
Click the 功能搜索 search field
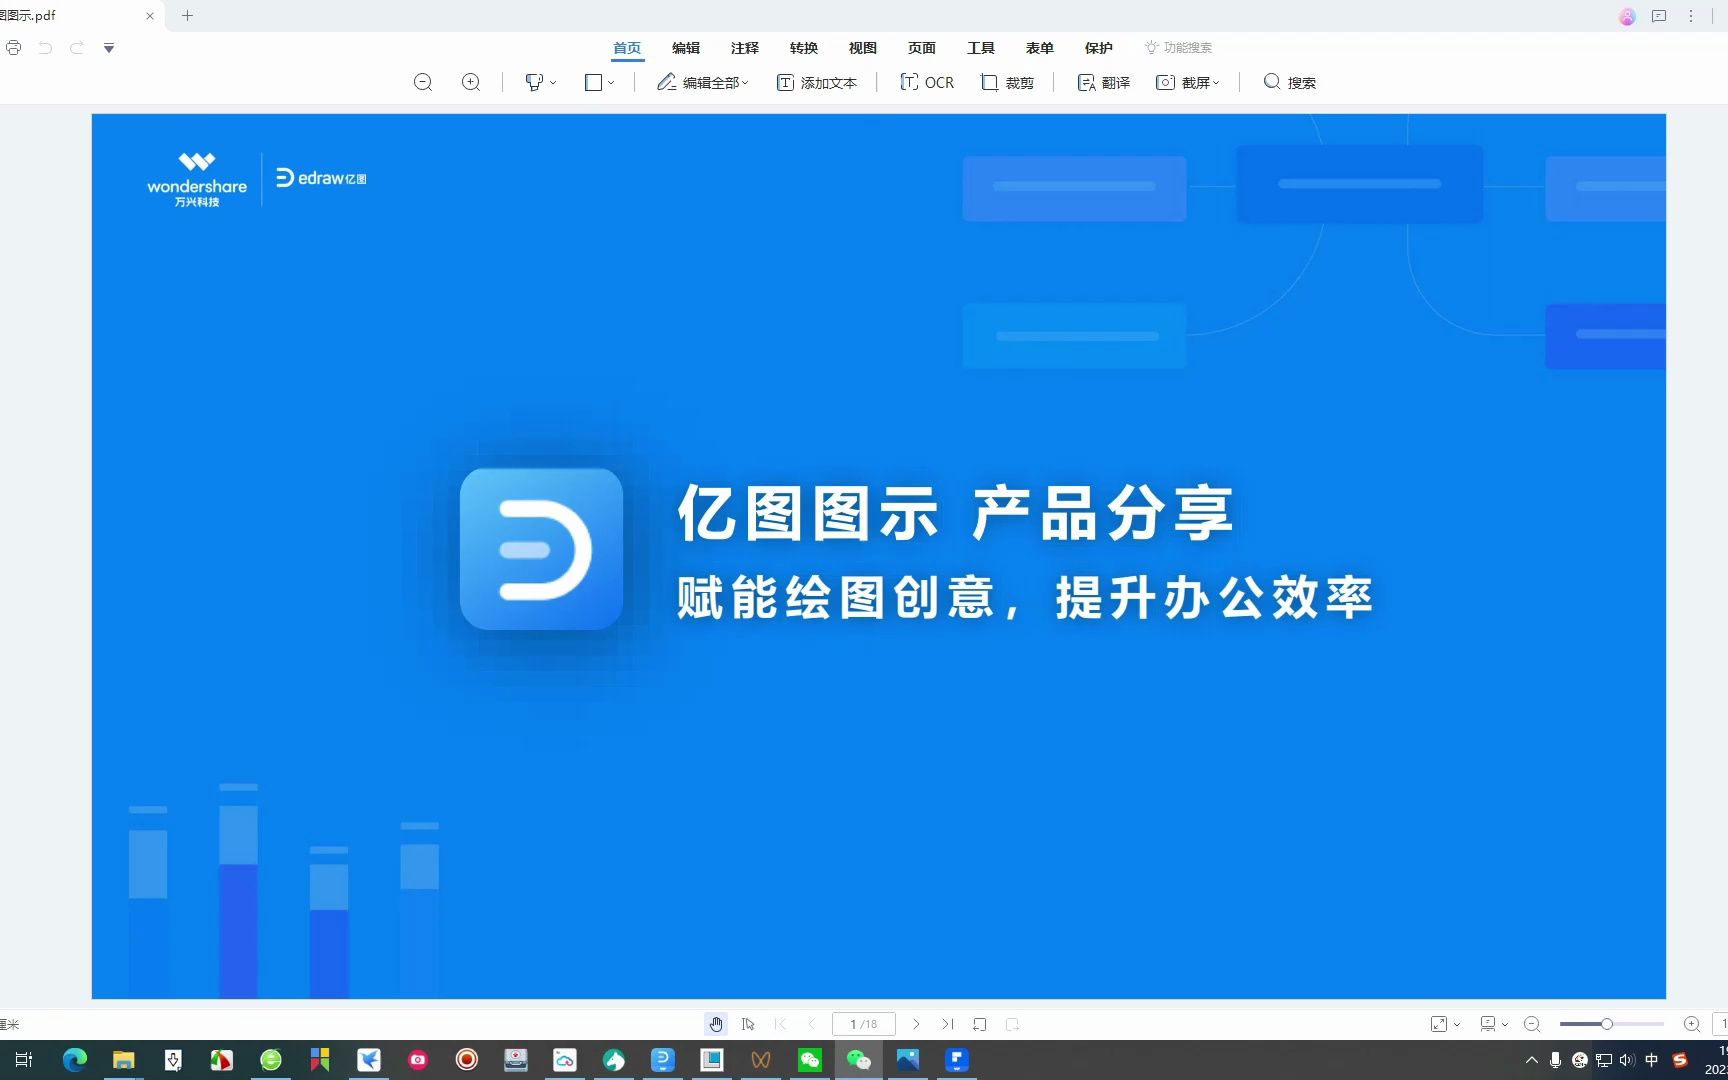(x=1179, y=48)
